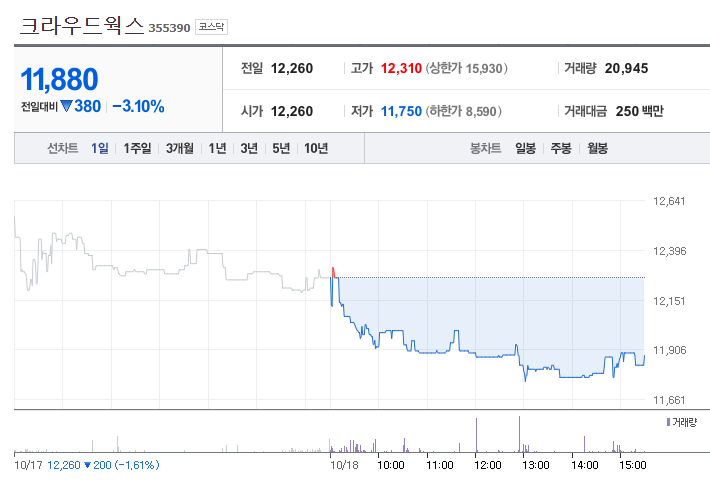
Task: Click the current price 11,880
Action: pyautogui.click(x=59, y=79)
